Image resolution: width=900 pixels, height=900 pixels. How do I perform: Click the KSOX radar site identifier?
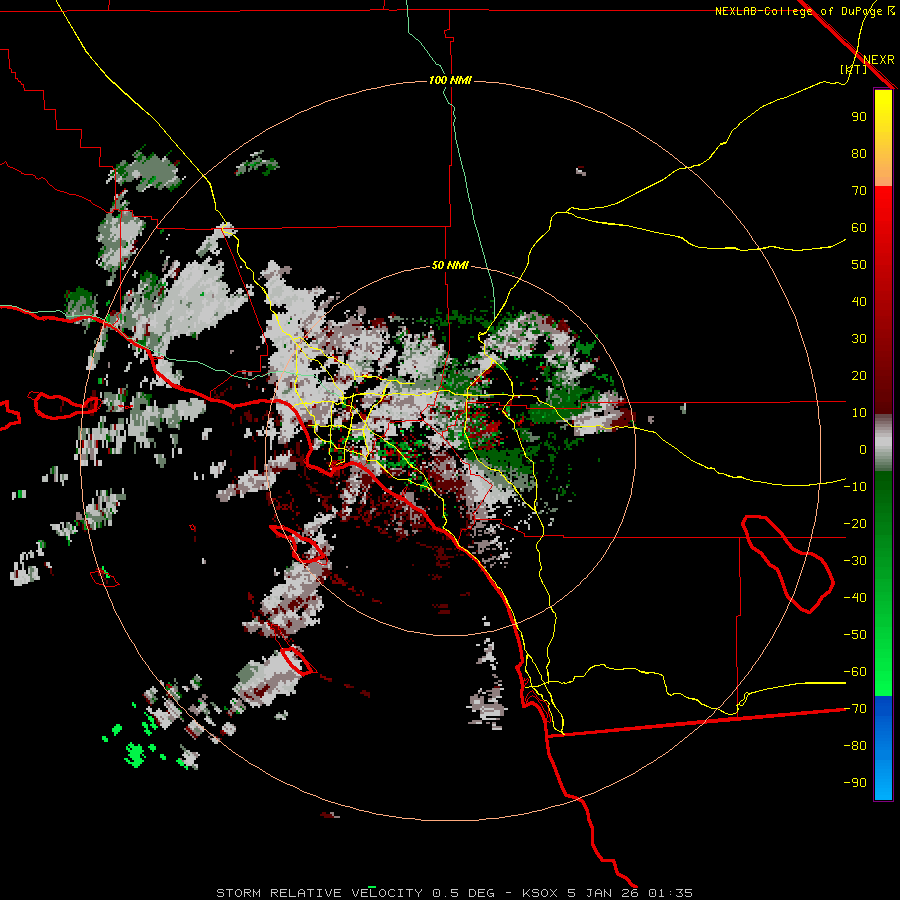(540, 893)
